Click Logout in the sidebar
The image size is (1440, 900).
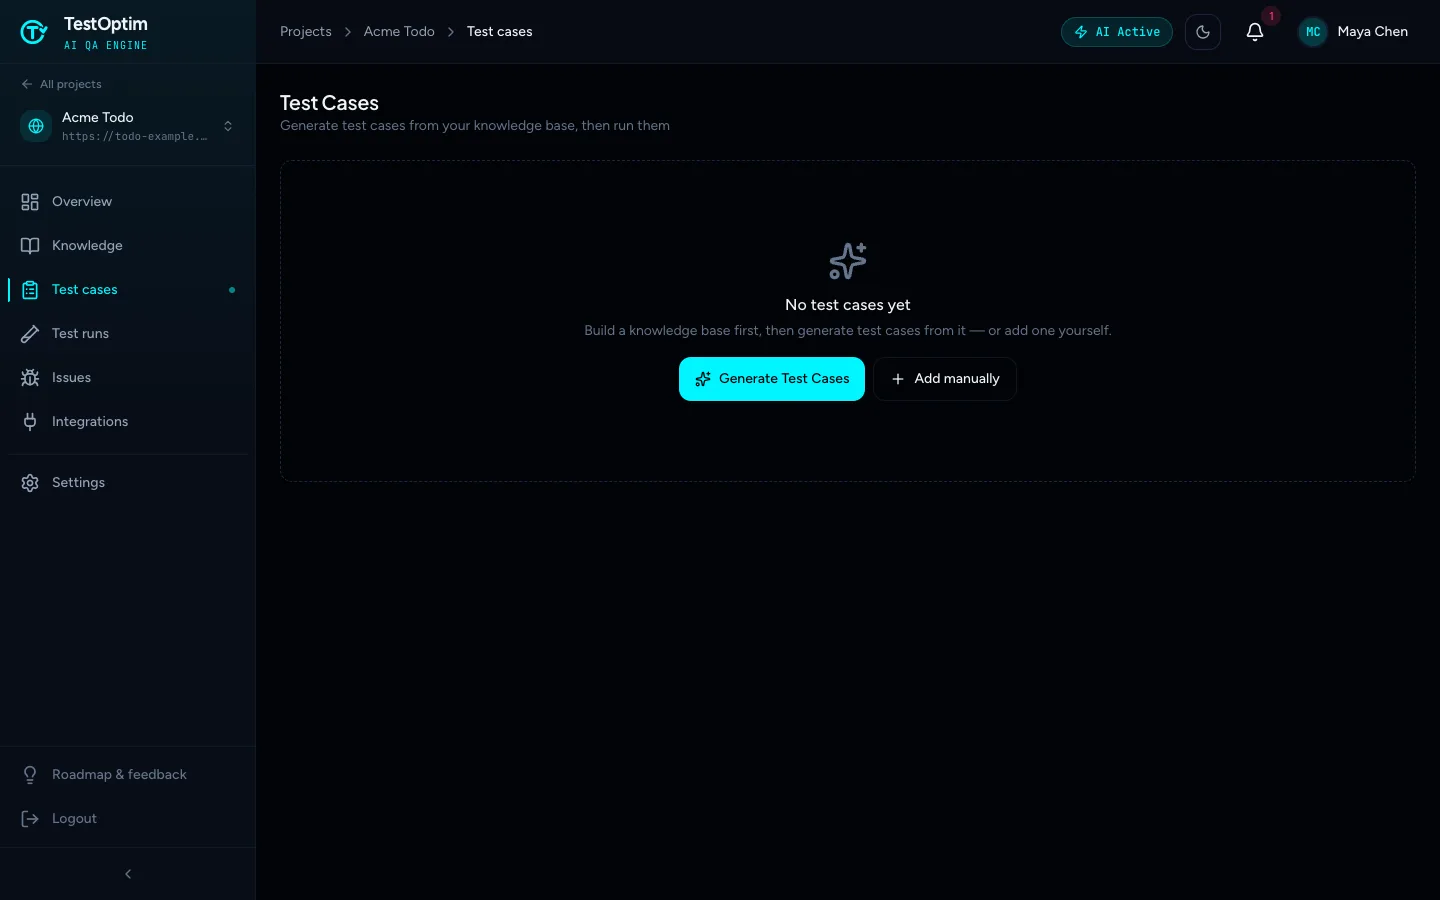tap(128, 819)
